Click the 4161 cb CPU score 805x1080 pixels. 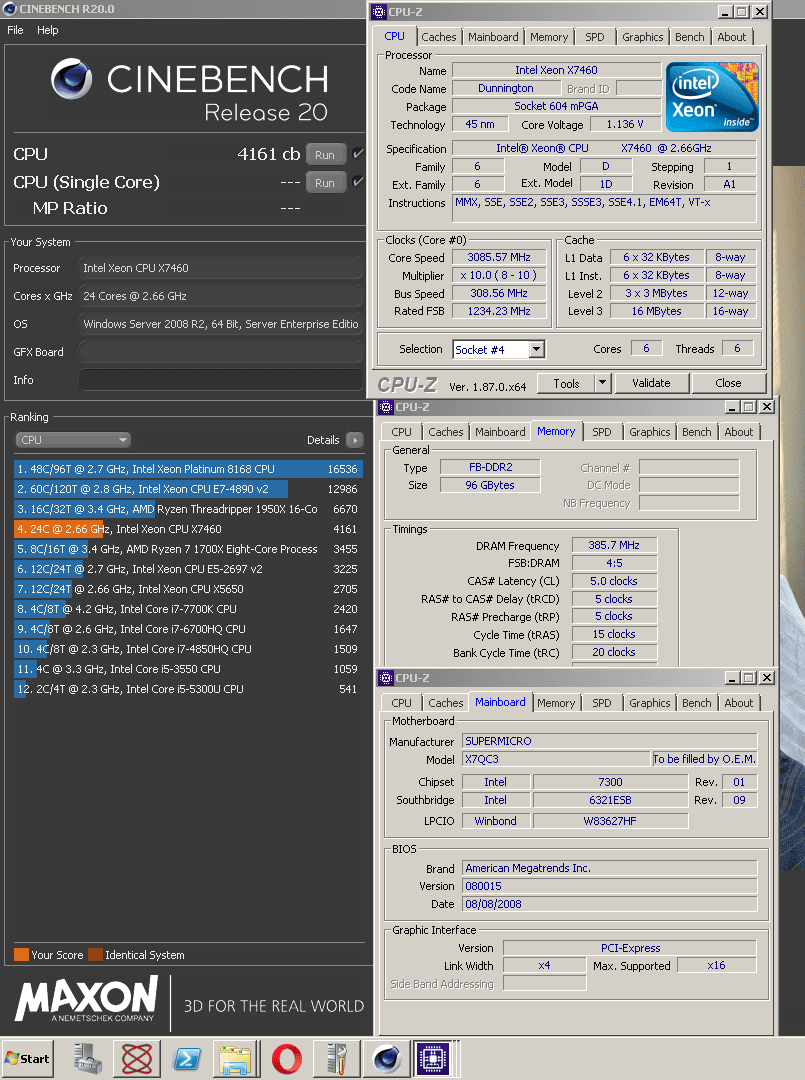[x=269, y=154]
